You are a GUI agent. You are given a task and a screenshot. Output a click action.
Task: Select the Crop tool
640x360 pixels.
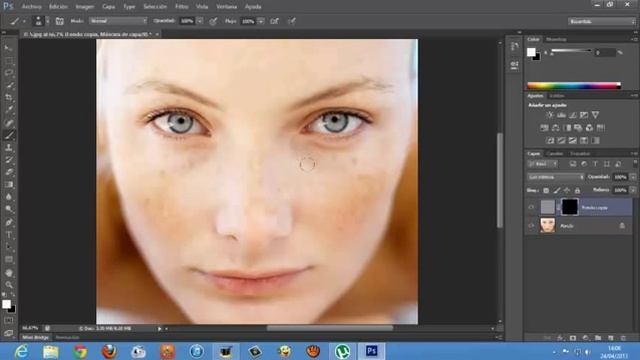pyautogui.click(x=9, y=97)
